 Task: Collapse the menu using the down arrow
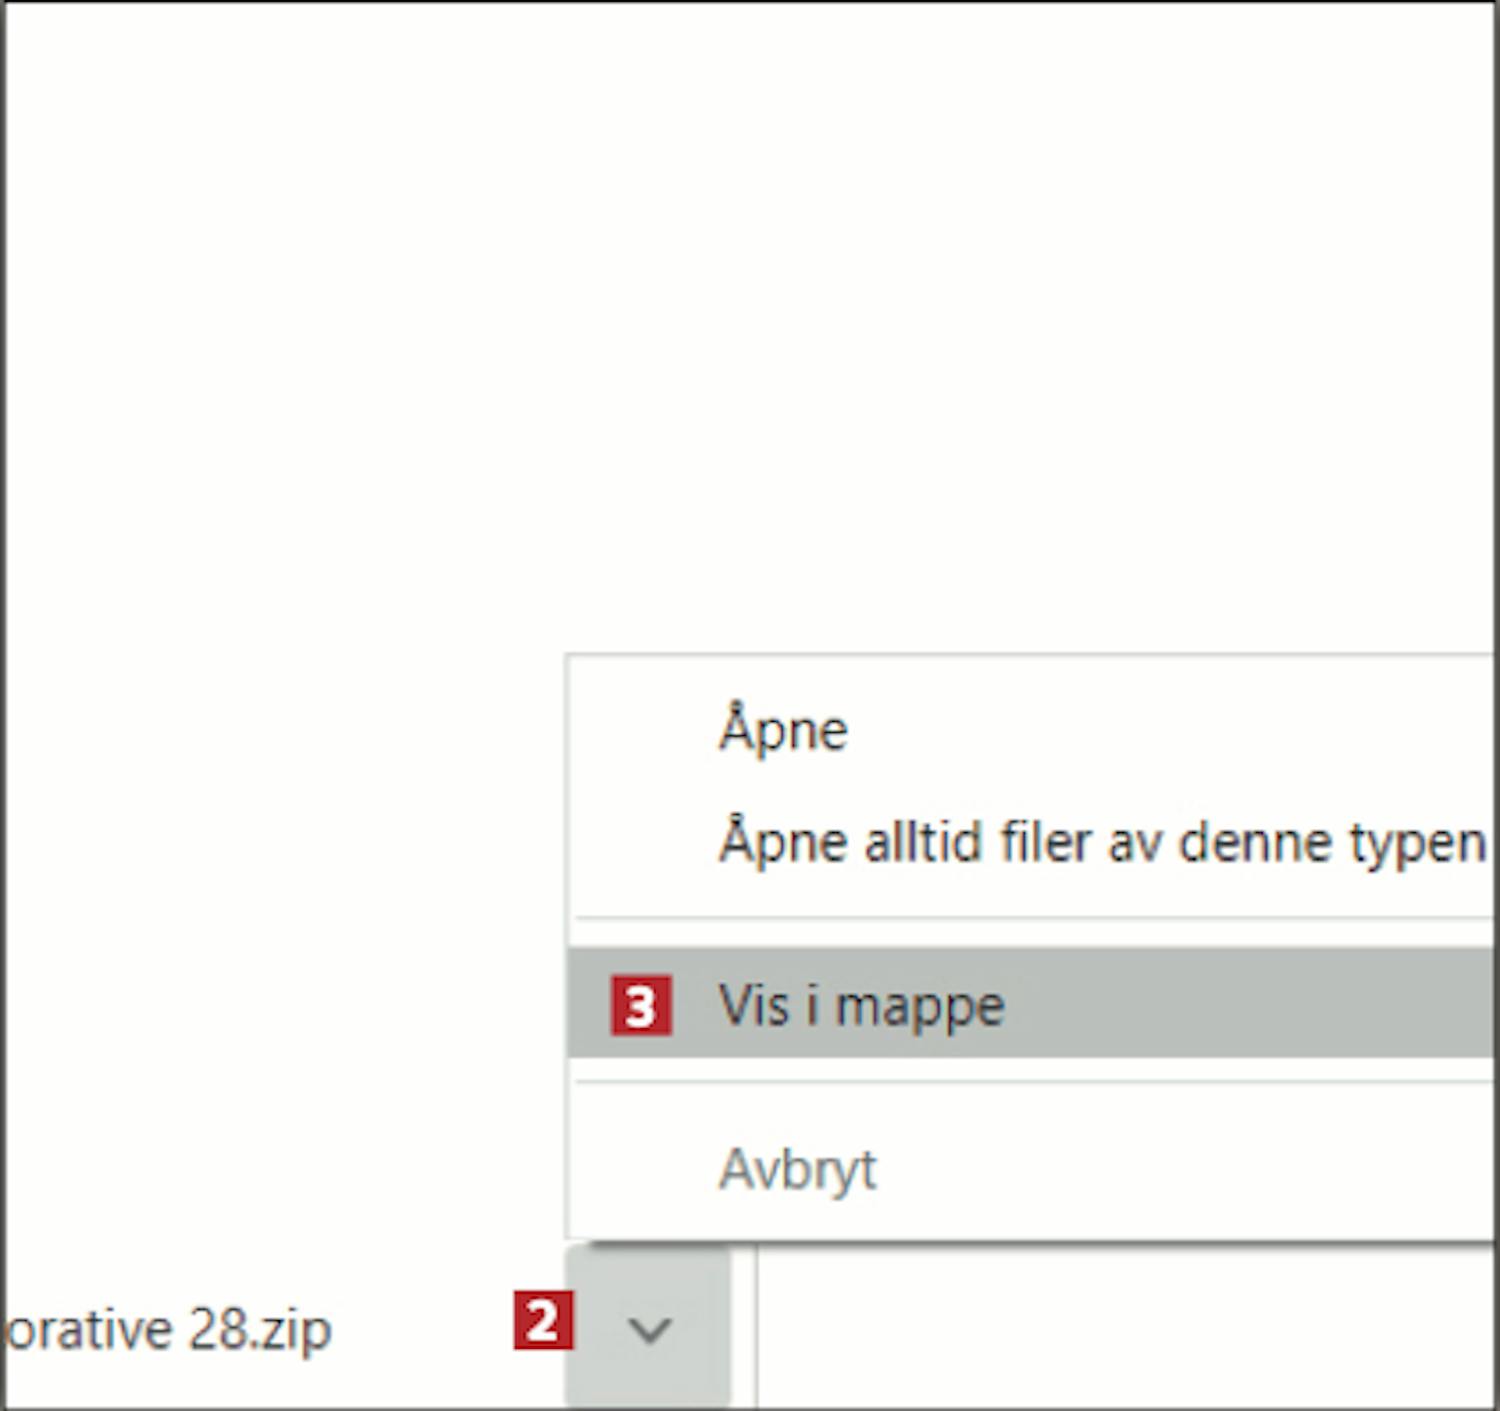pos(649,1329)
